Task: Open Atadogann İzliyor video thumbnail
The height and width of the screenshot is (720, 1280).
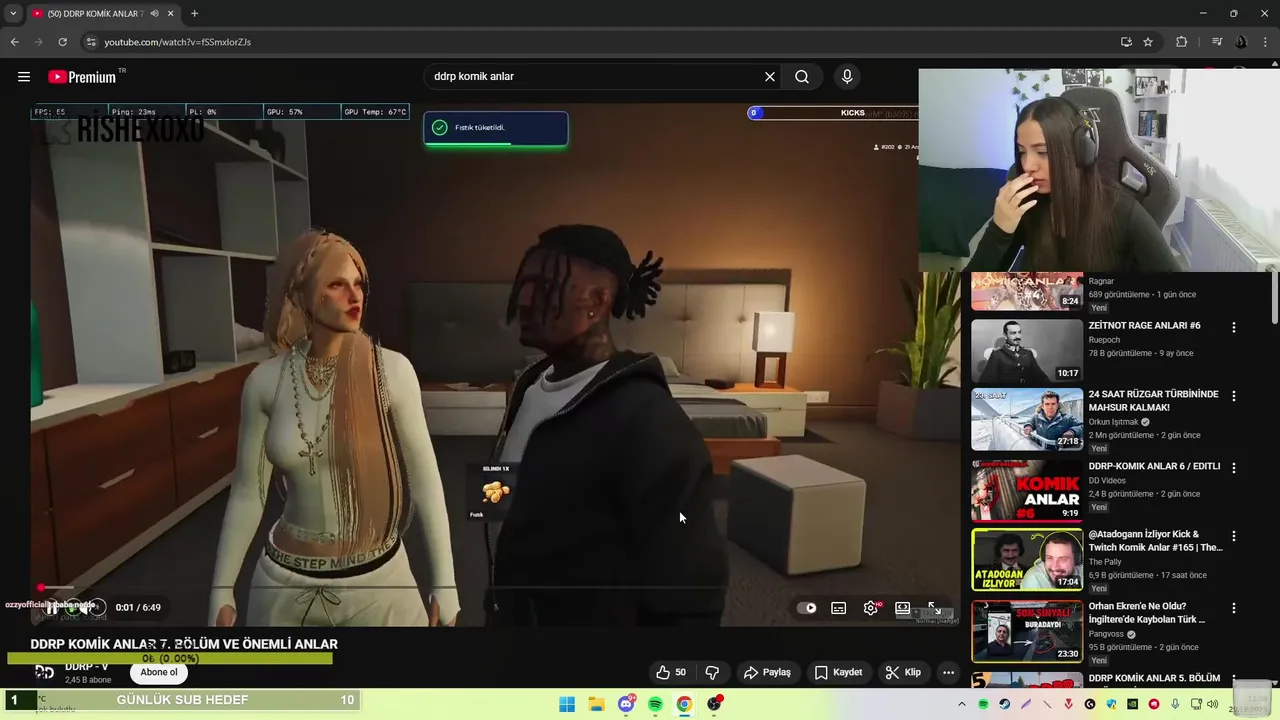Action: pos(1027,560)
